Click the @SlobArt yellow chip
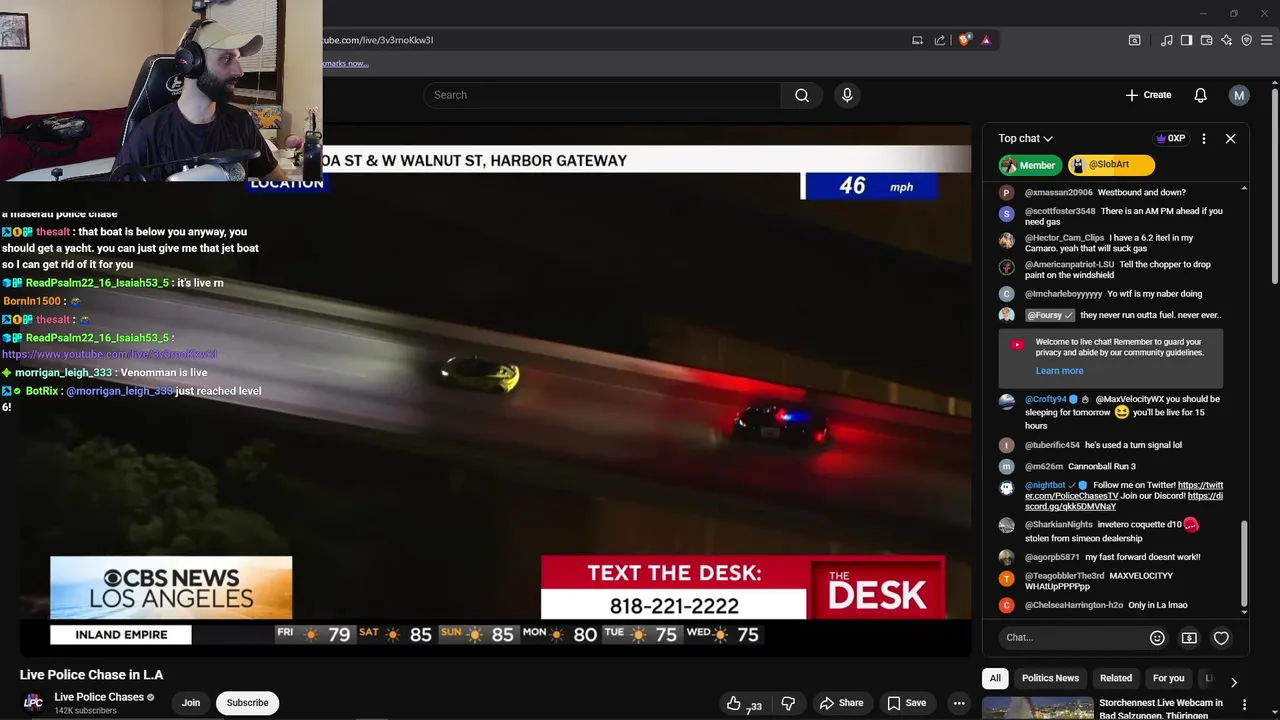 [x=1111, y=165]
